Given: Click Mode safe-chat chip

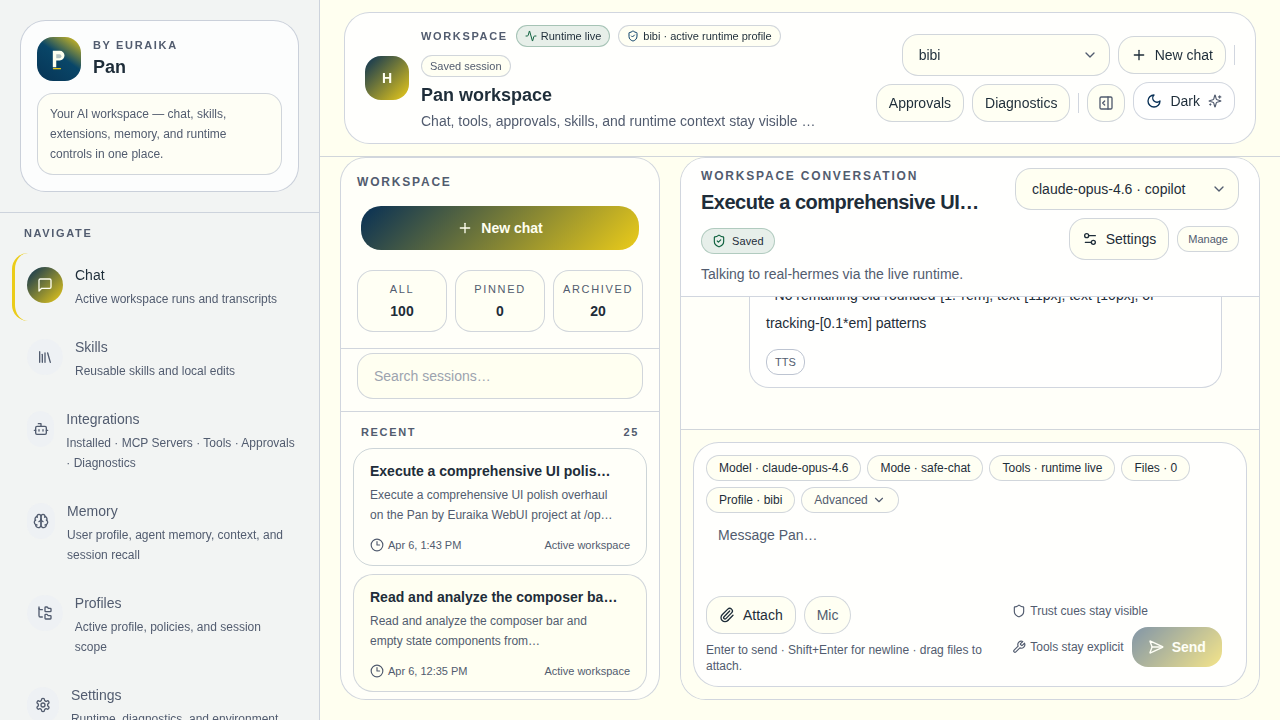Looking at the screenshot, I should click(925, 468).
